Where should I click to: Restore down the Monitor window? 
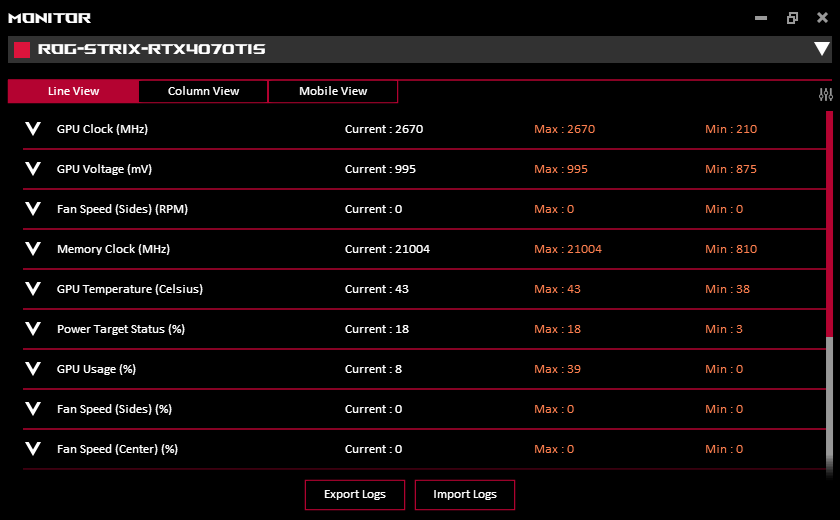(x=792, y=18)
